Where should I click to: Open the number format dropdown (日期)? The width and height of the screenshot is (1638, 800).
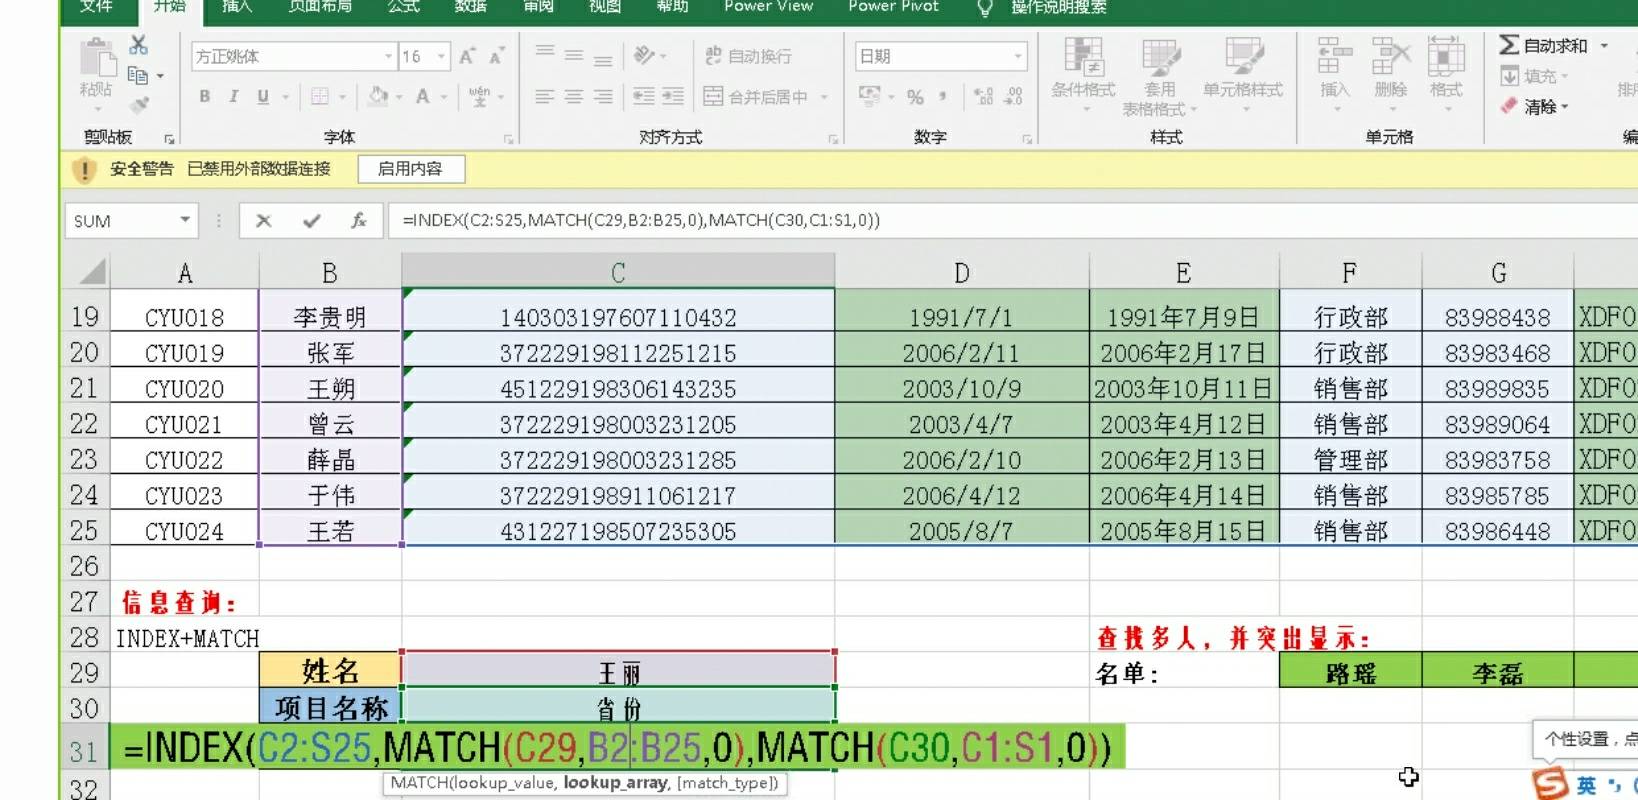click(1018, 57)
